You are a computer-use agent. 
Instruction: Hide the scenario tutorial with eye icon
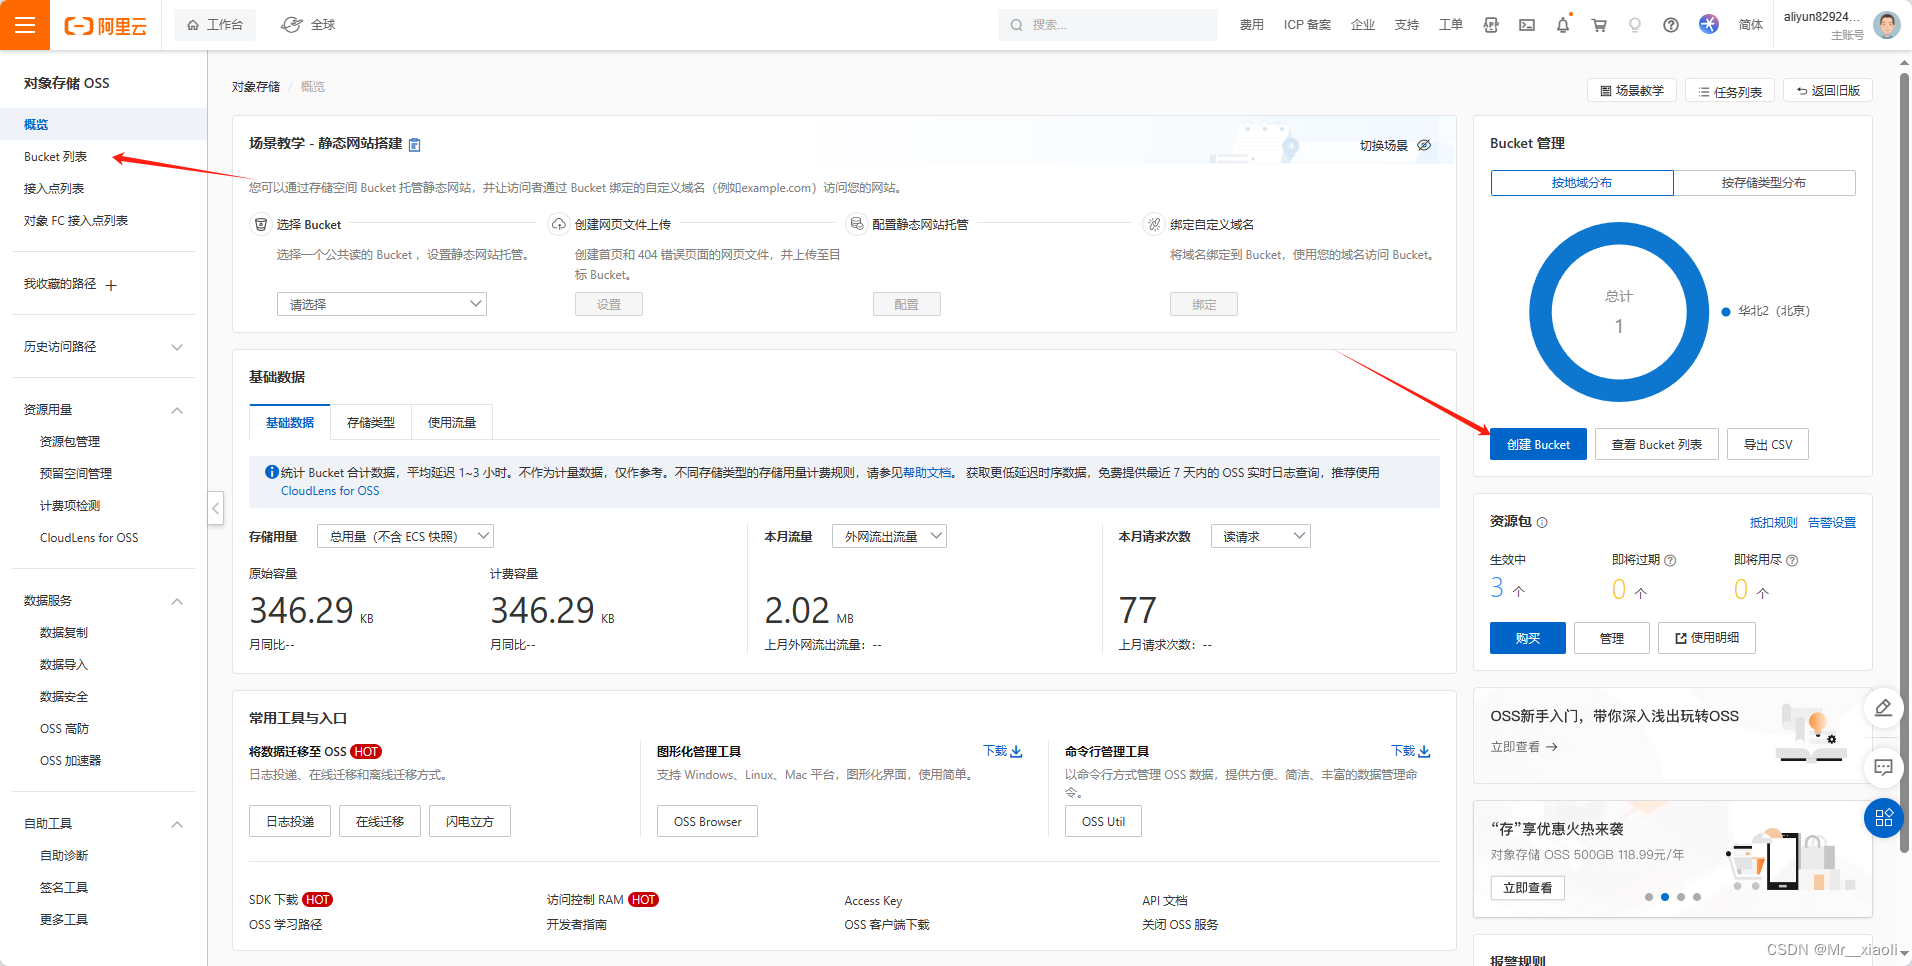pos(1424,145)
